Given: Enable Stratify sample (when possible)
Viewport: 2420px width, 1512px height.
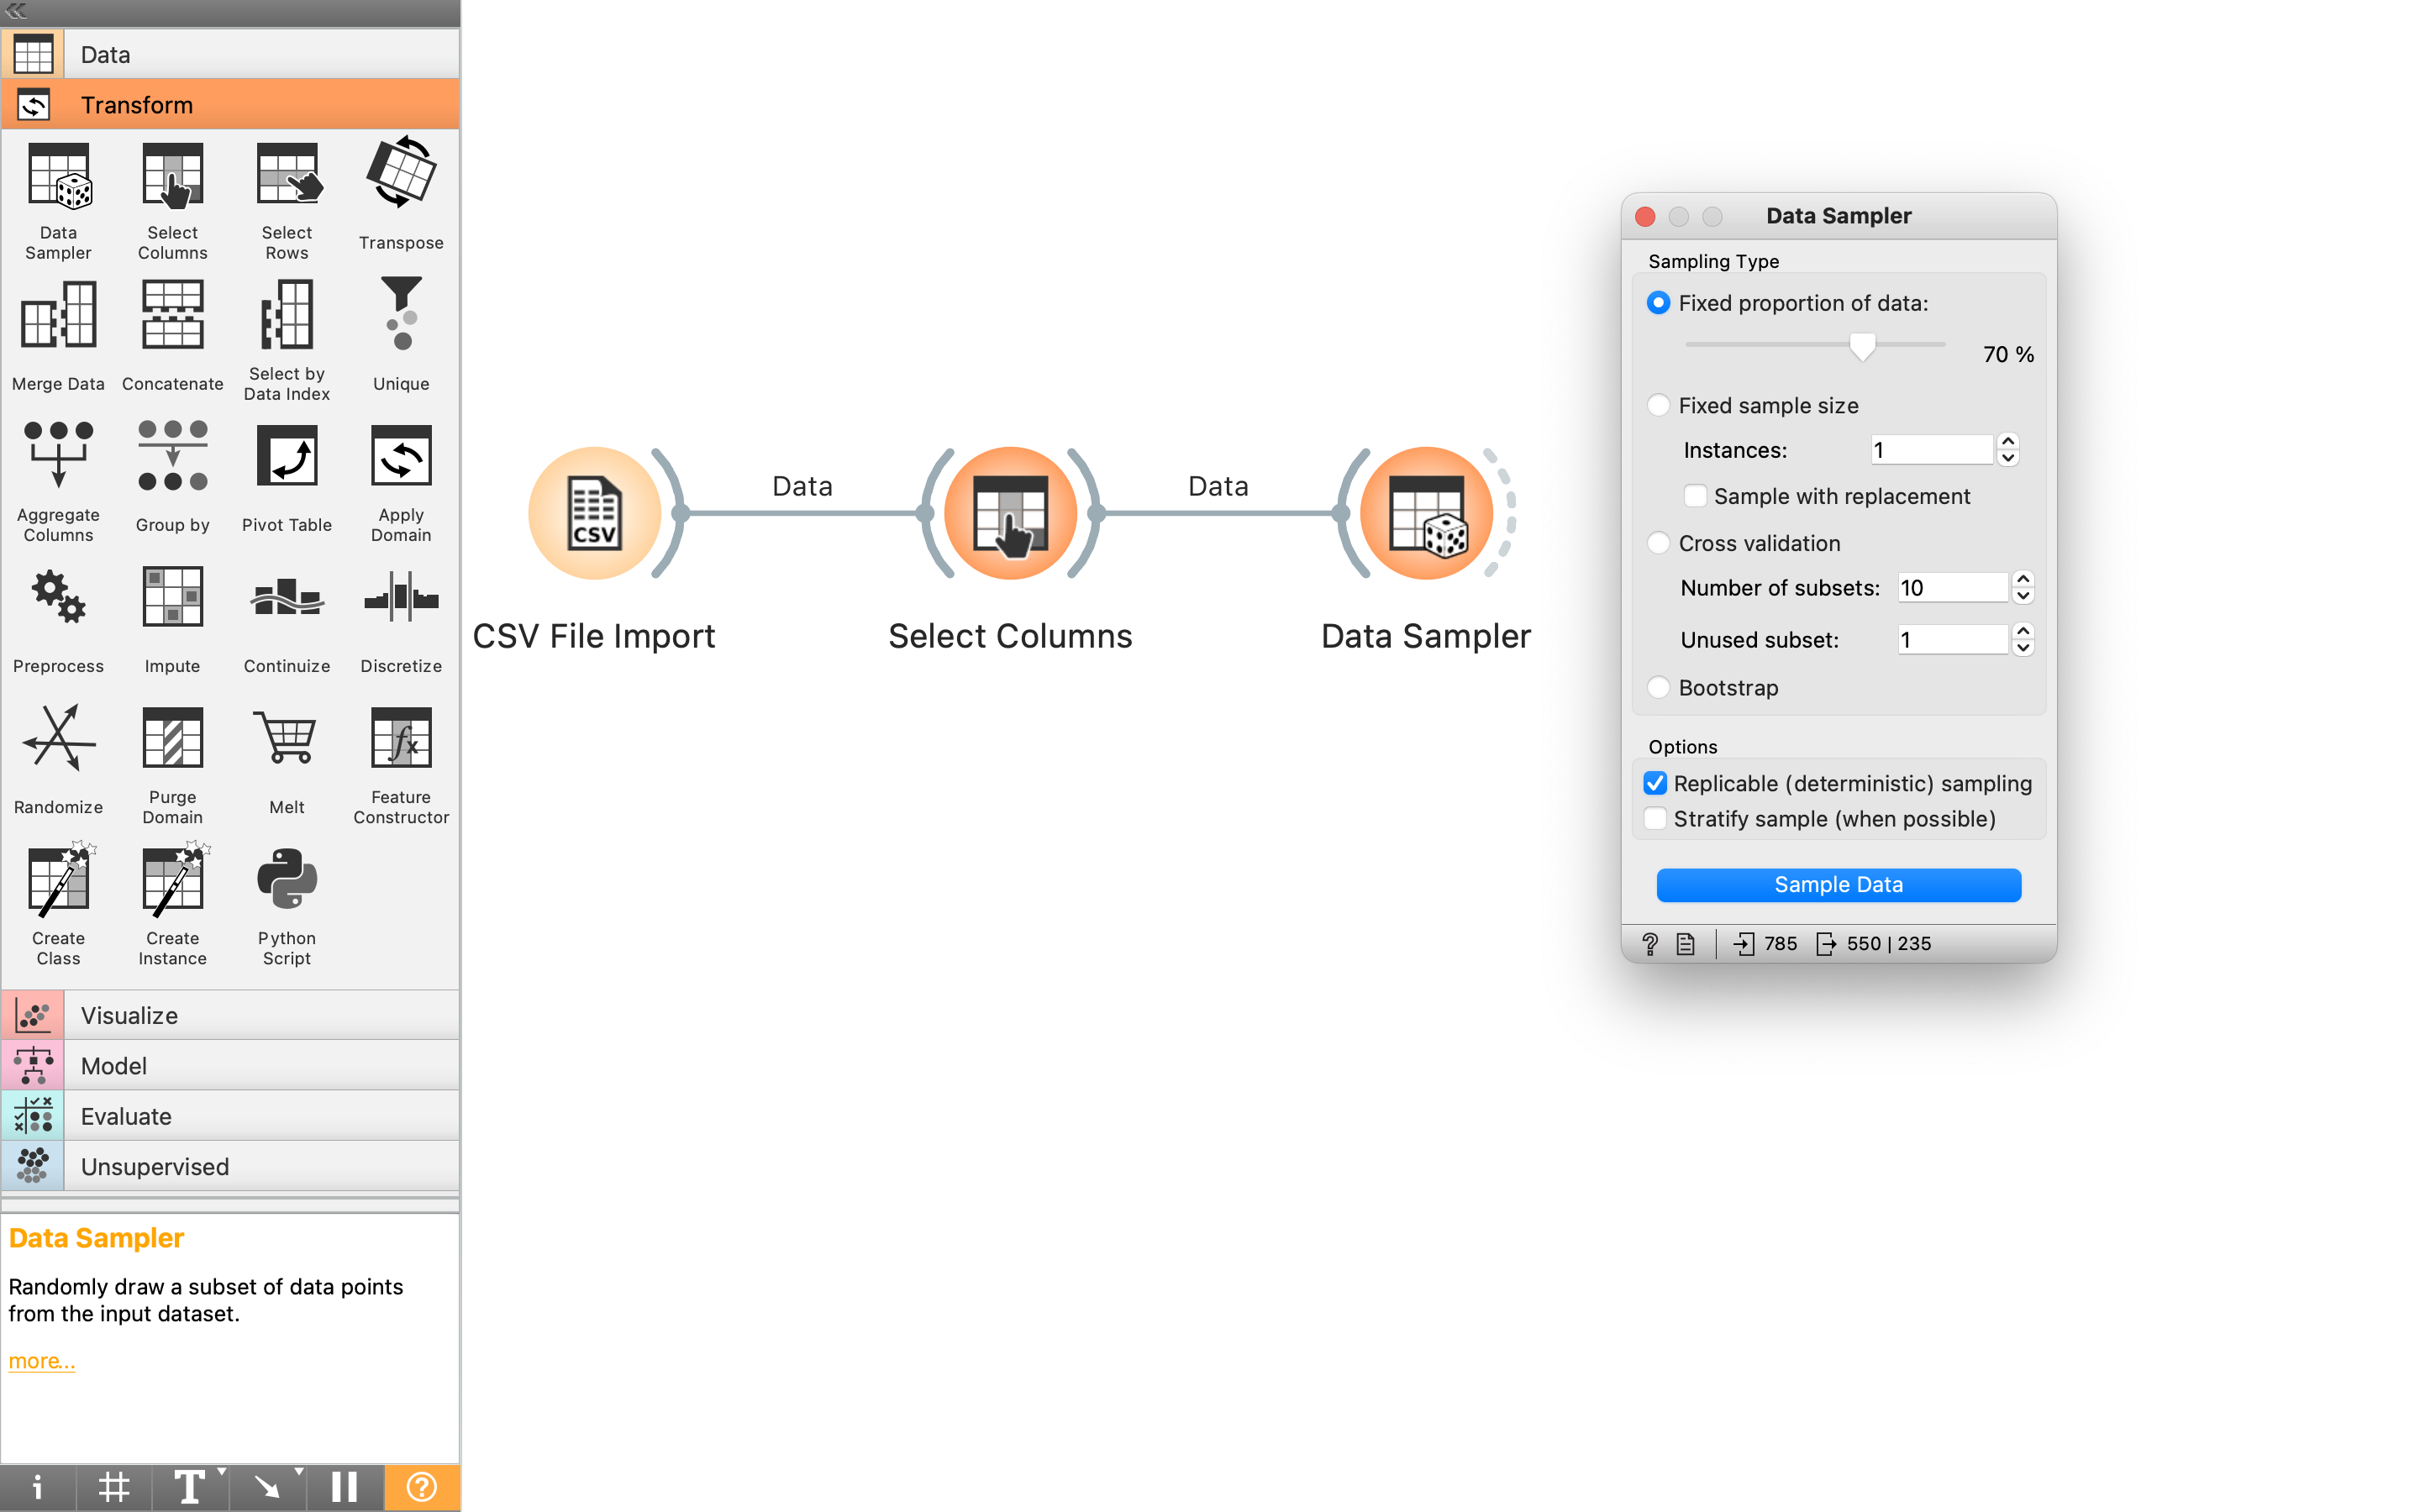Looking at the screenshot, I should [x=1655, y=818].
